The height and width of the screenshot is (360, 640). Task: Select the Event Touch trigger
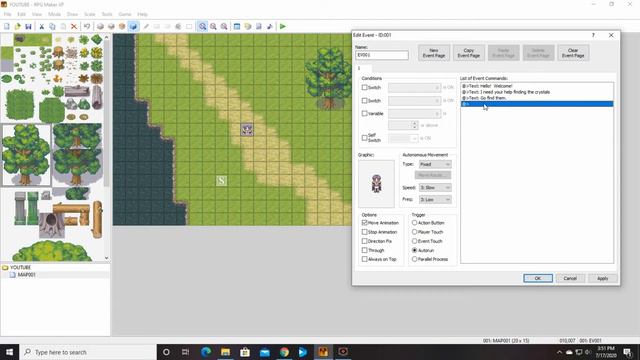[414, 241]
